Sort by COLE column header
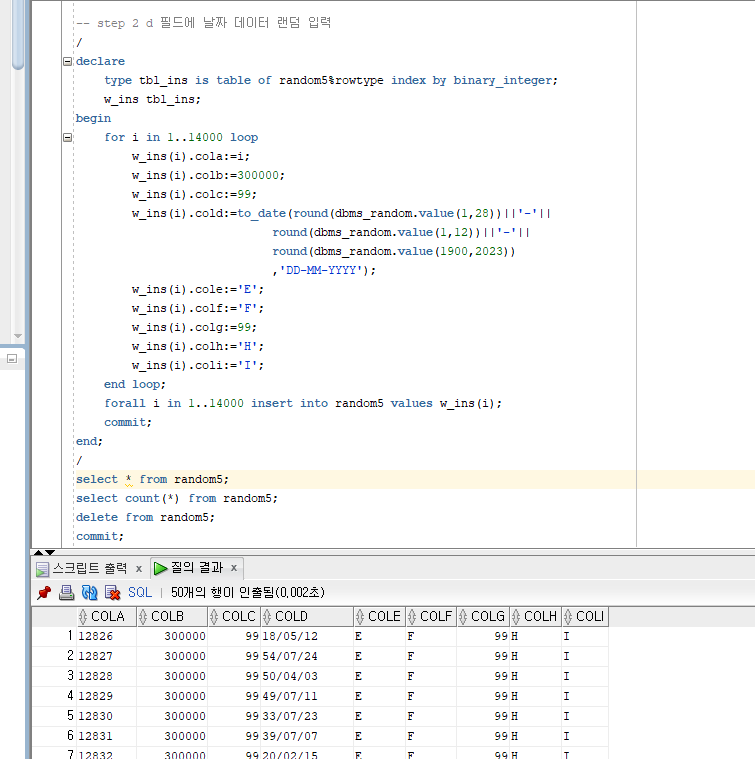Image resolution: width=755 pixels, height=759 pixels. pos(380,616)
